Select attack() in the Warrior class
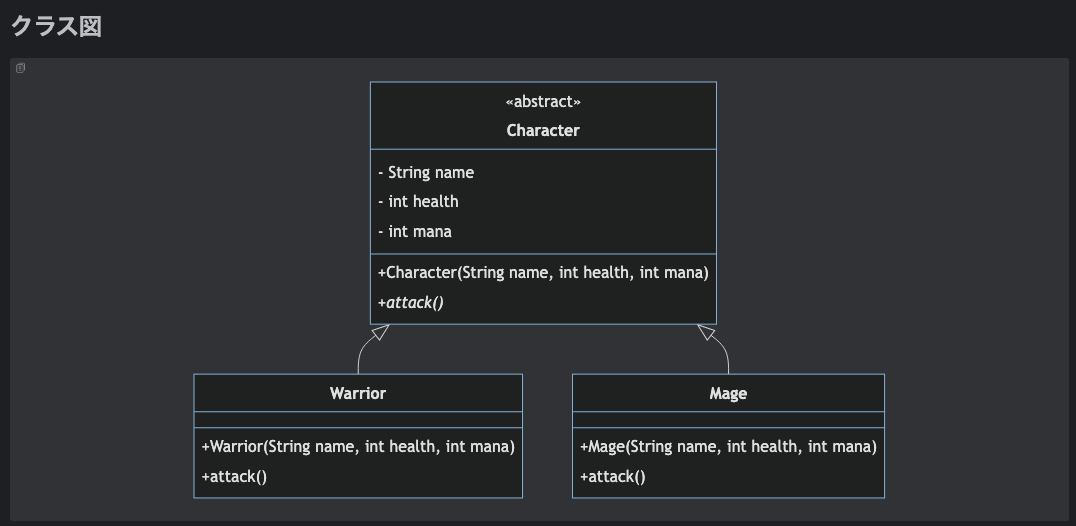This screenshot has width=1076, height=526. point(234,476)
